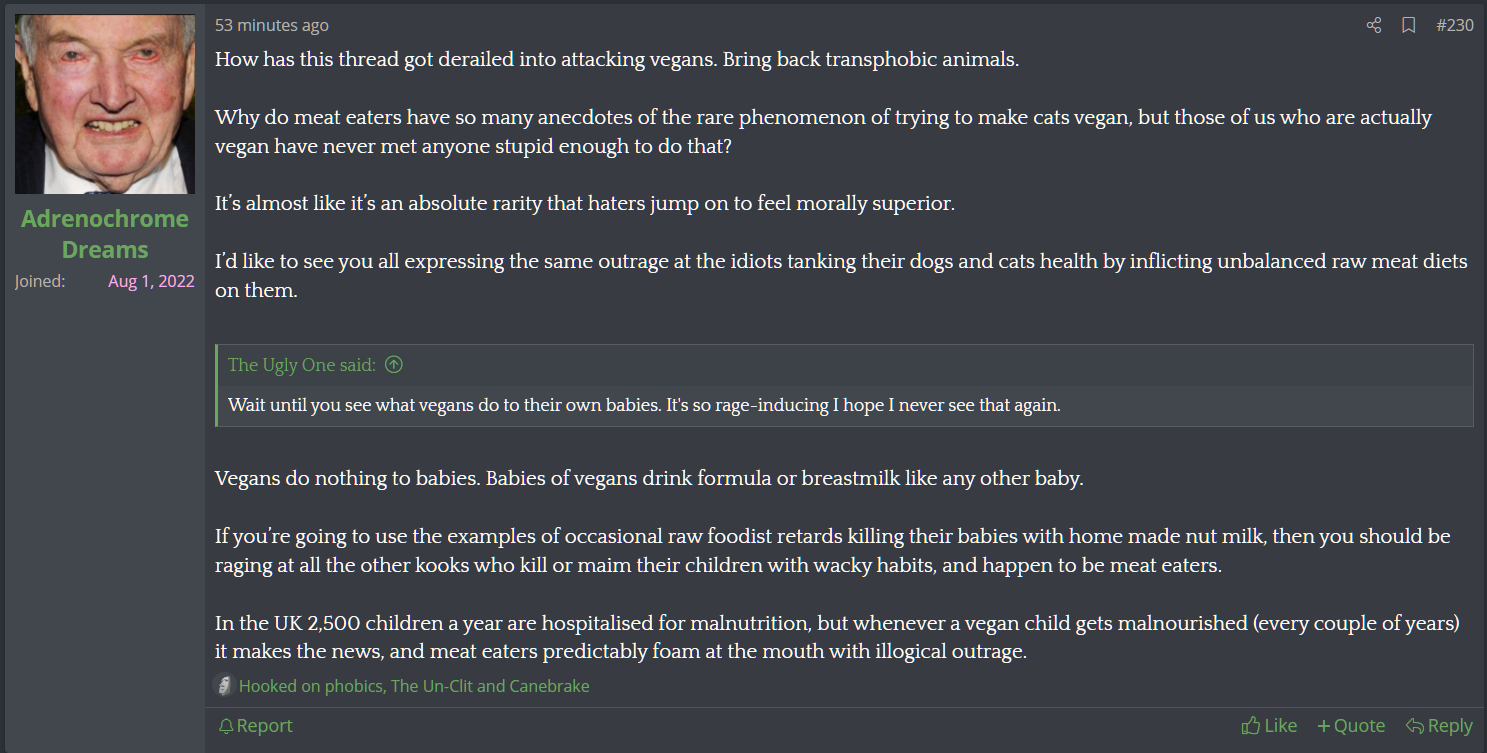
Task: Bookmark this post with the bookmark icon
Action: (x=1408, y=25)
